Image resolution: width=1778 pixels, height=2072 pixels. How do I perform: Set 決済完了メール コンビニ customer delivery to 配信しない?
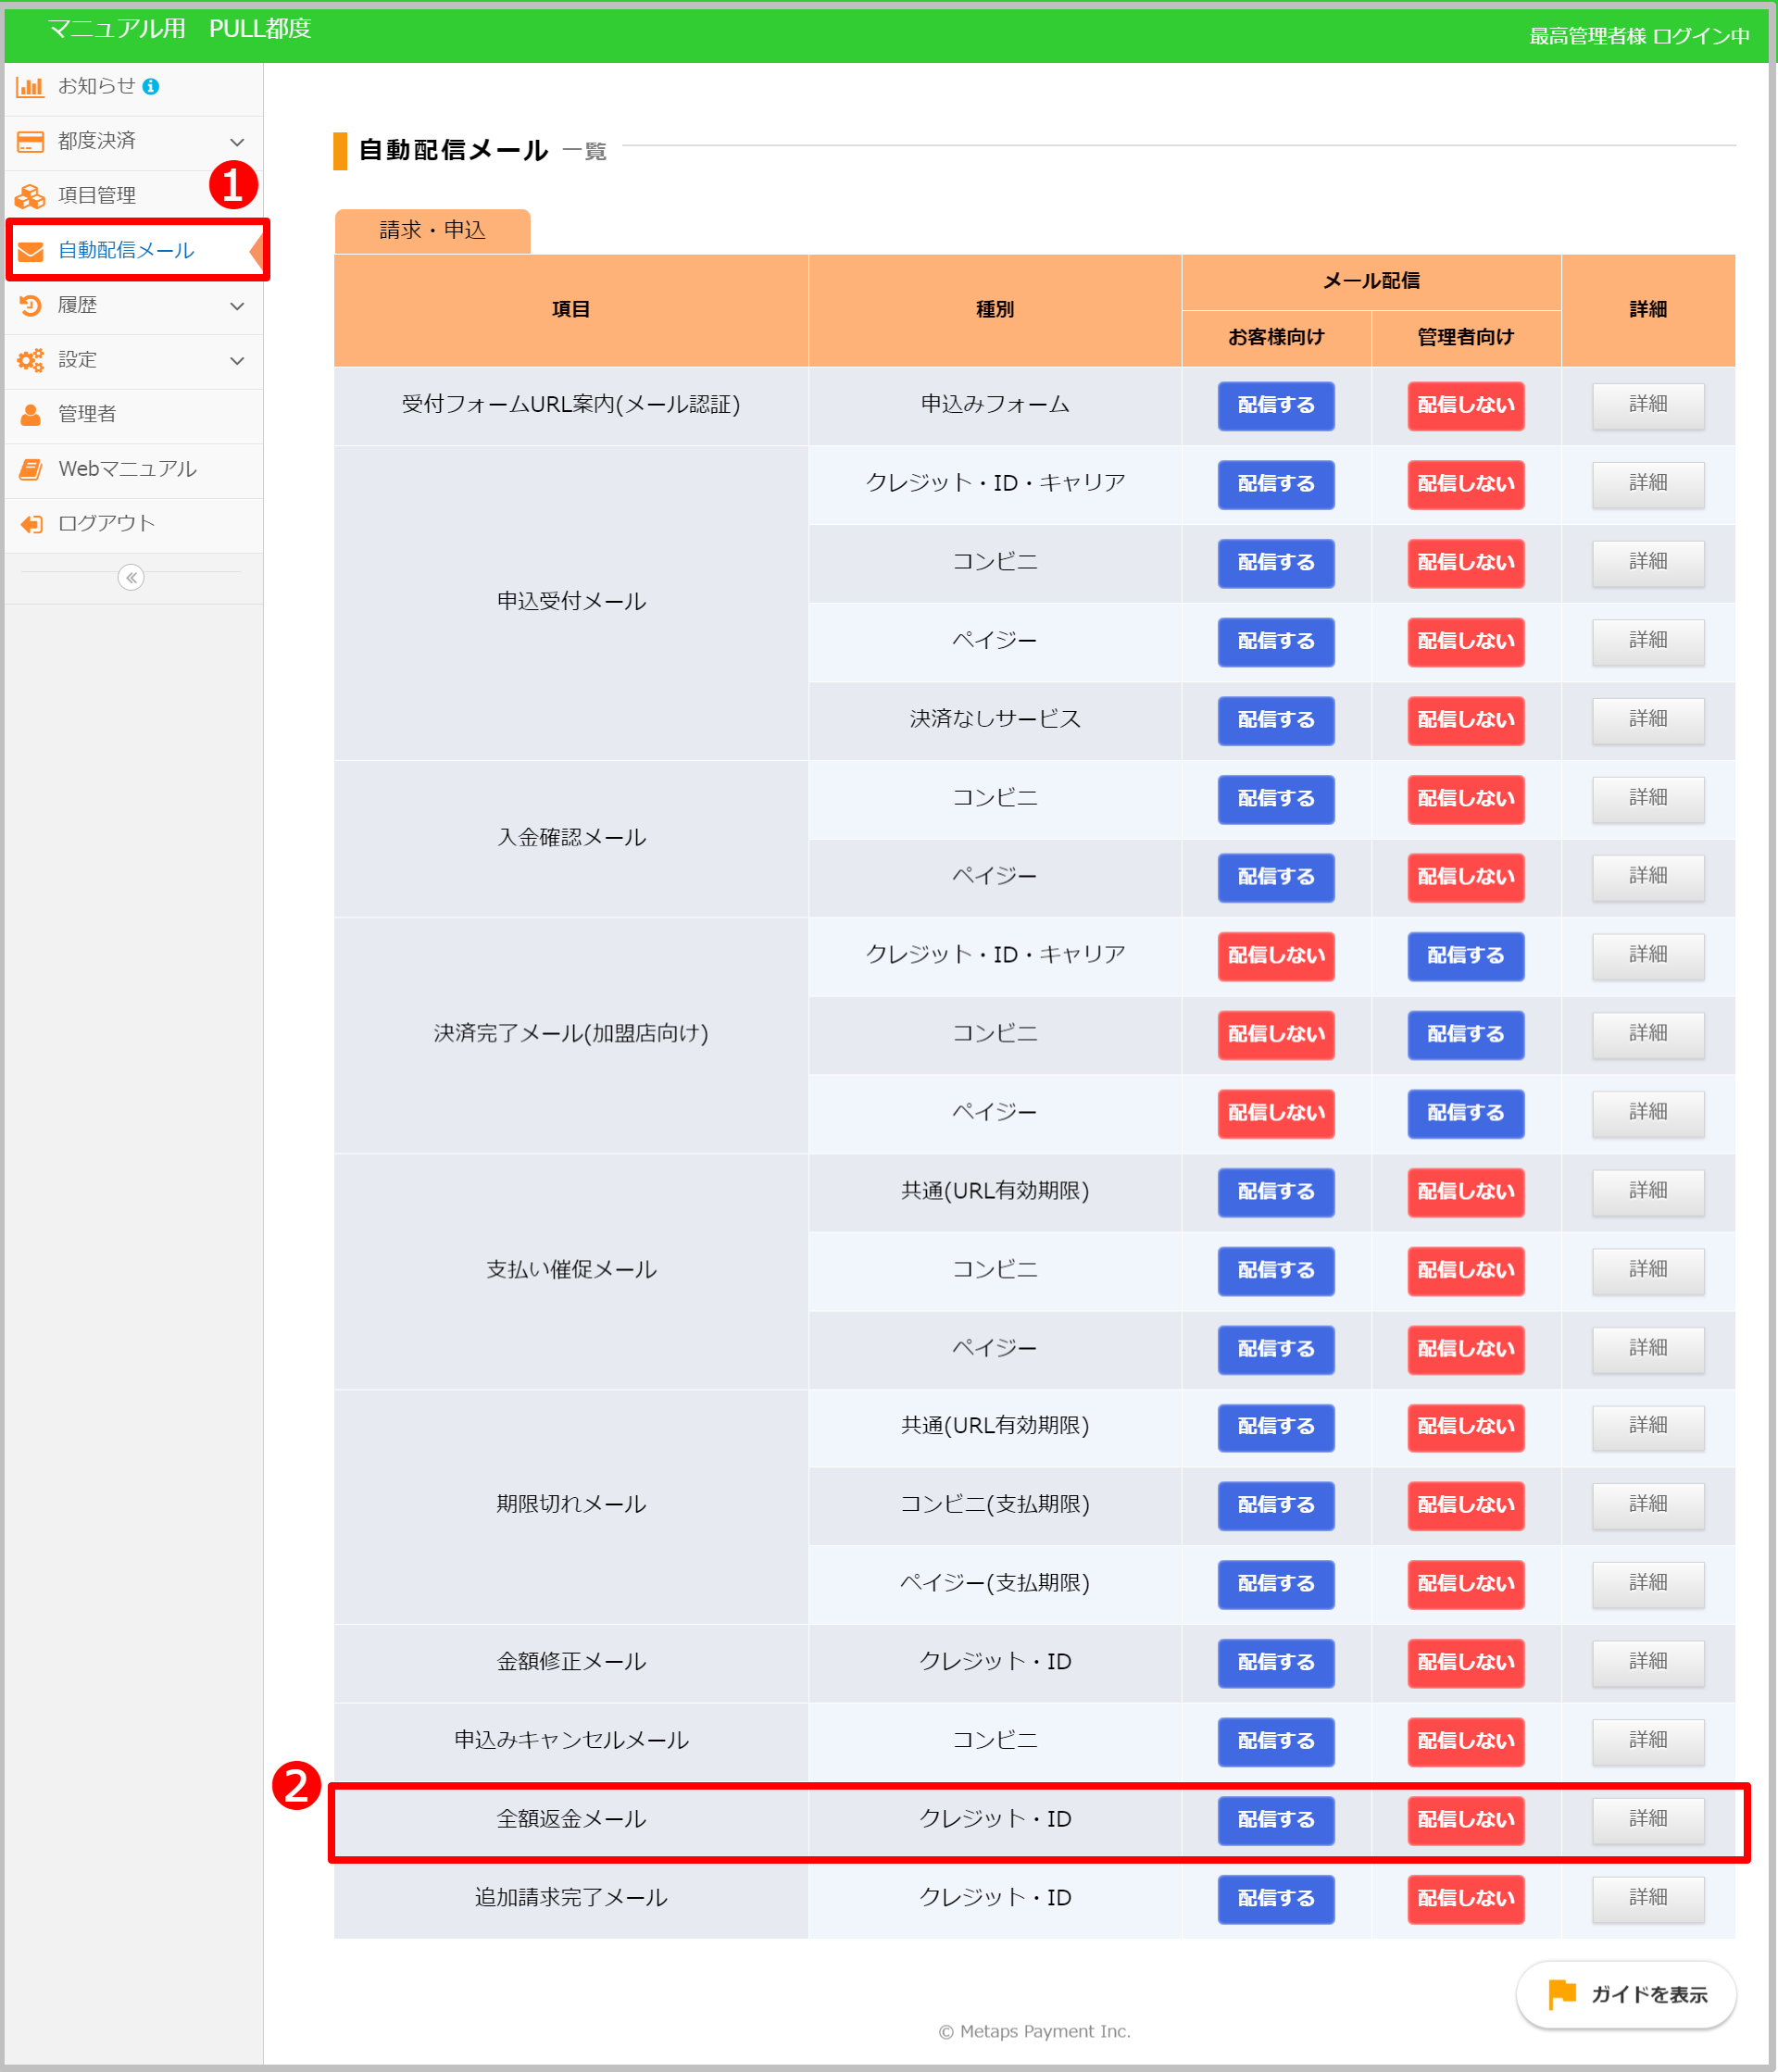click(x=1275, y=1034)
